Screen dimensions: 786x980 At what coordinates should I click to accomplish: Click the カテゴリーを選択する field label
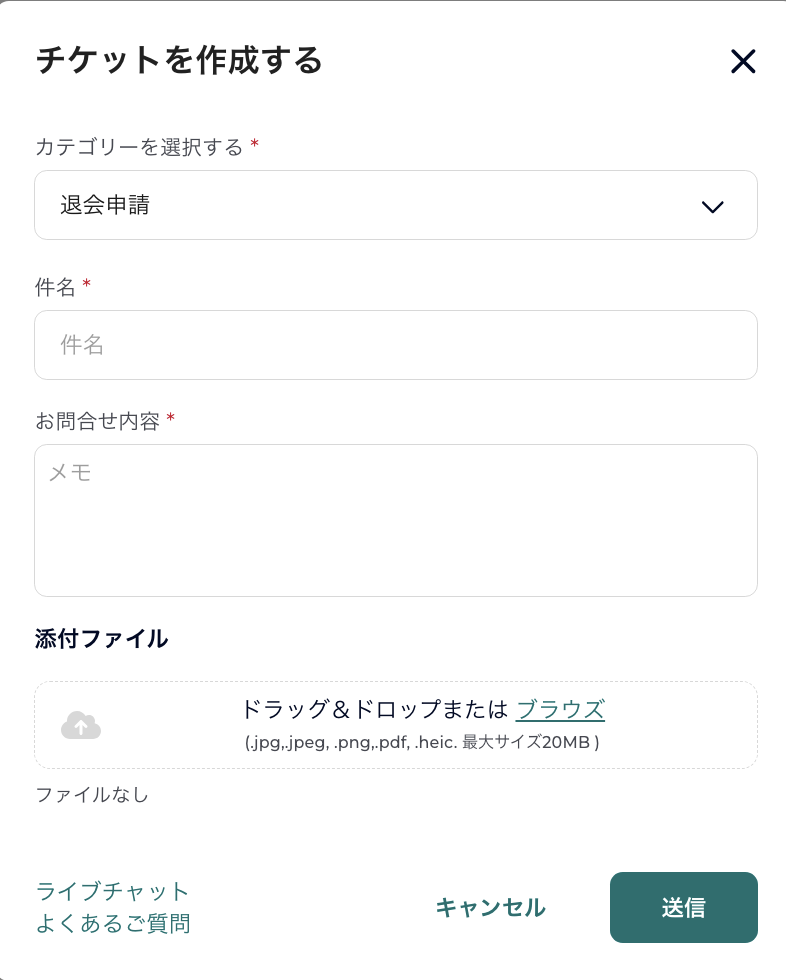[139, 147]
